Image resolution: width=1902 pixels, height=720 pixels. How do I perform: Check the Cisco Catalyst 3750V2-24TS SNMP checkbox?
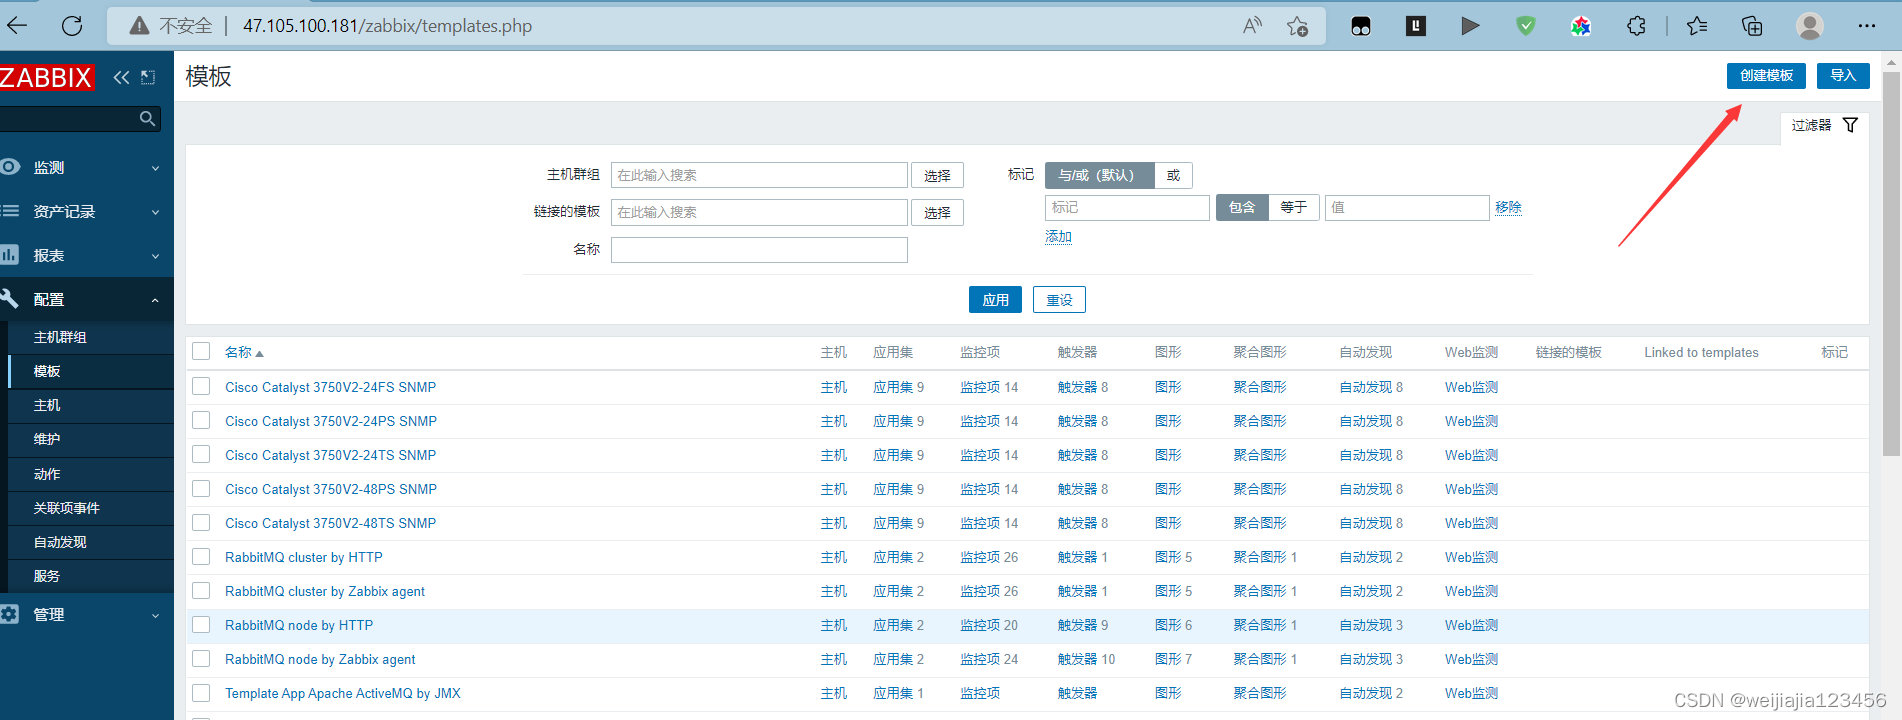tap(201, 454)
